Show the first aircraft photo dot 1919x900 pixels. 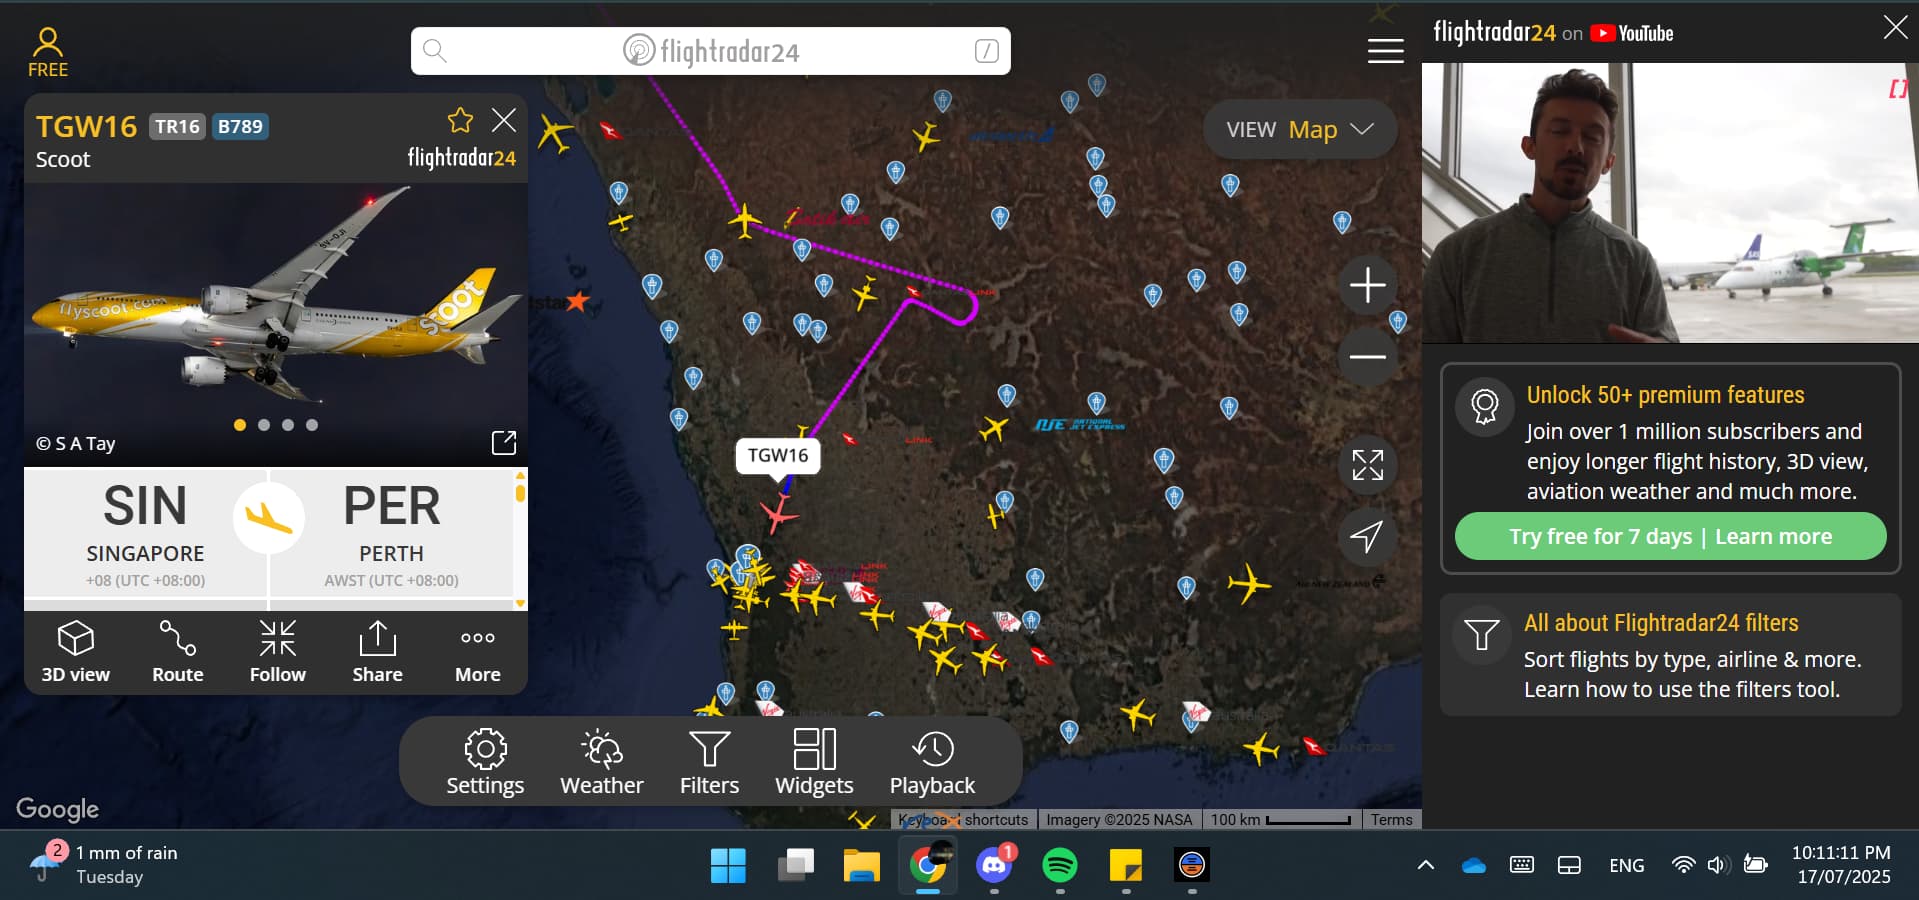tap(240, 425)
